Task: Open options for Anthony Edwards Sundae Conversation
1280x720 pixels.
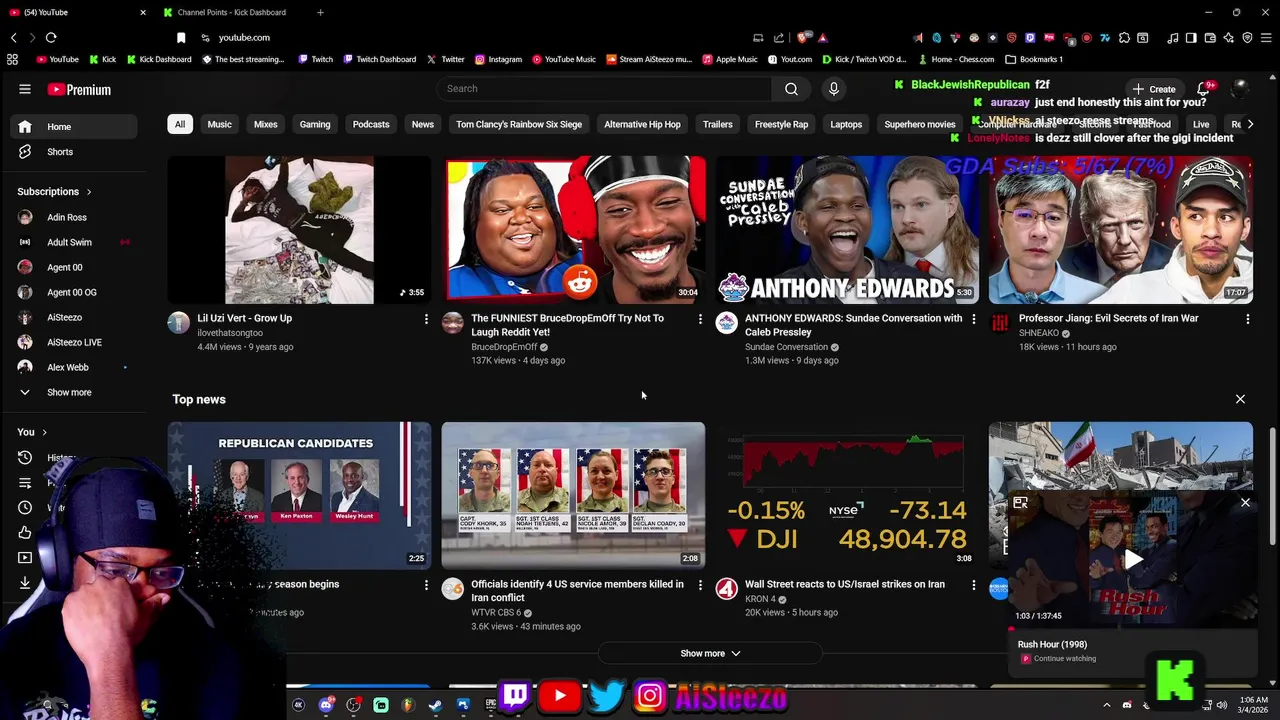Action: coord(974,319)
